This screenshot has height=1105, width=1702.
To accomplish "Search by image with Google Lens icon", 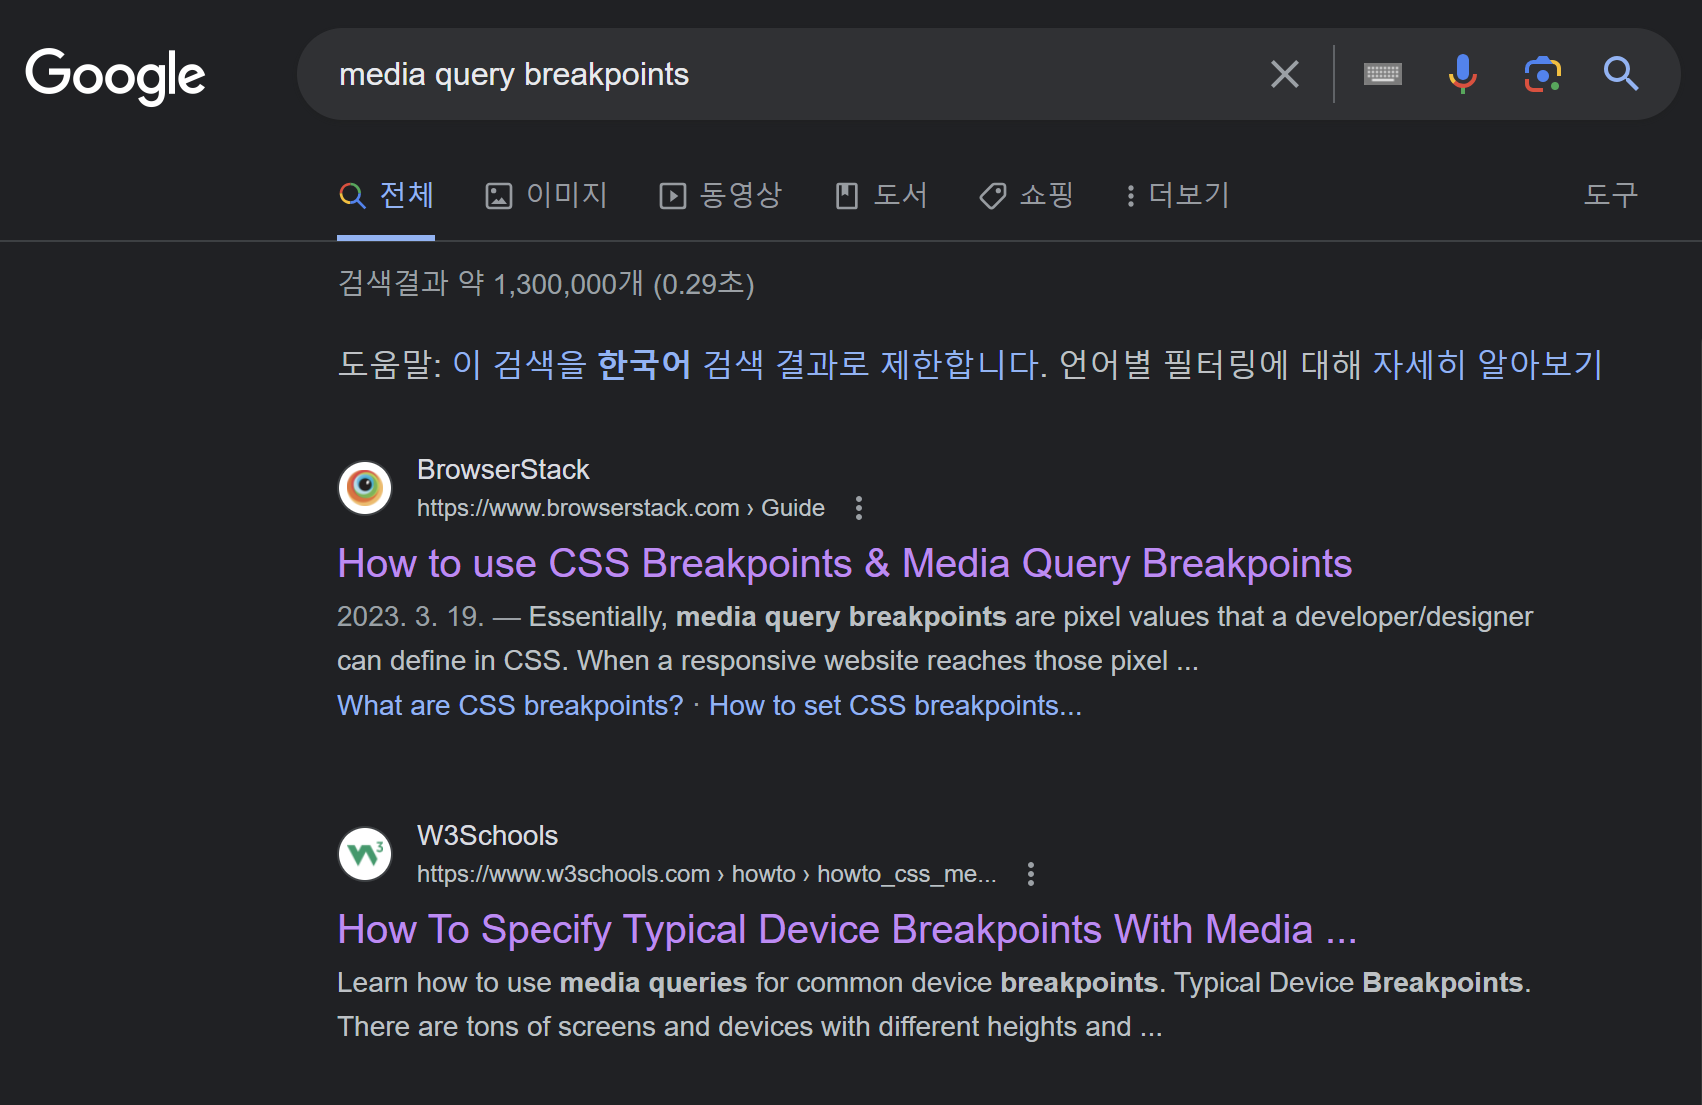I will pos(1543,74).
